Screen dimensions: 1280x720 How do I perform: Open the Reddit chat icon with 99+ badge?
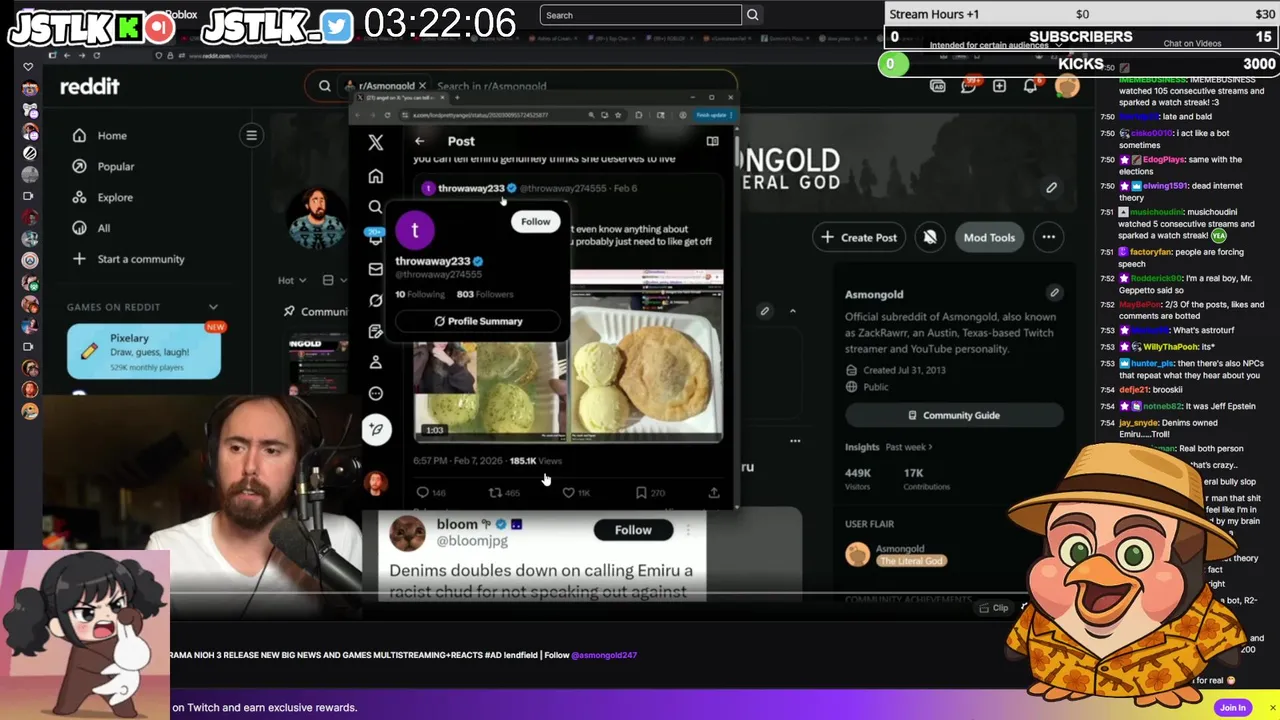[x=968, y=86]
